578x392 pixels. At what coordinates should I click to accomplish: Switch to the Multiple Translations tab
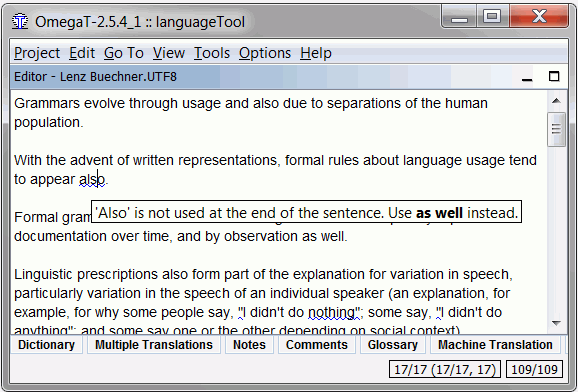click(x=154, y=345)
